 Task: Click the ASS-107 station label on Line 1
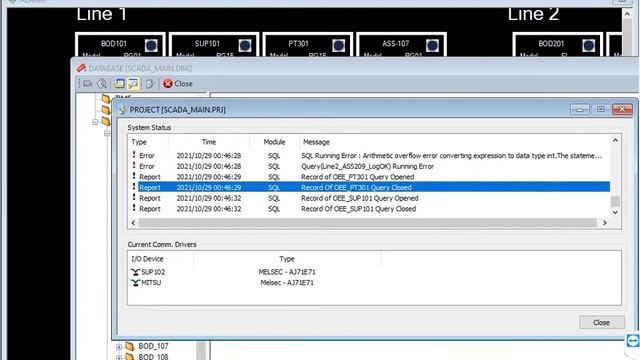pos(395,44)
